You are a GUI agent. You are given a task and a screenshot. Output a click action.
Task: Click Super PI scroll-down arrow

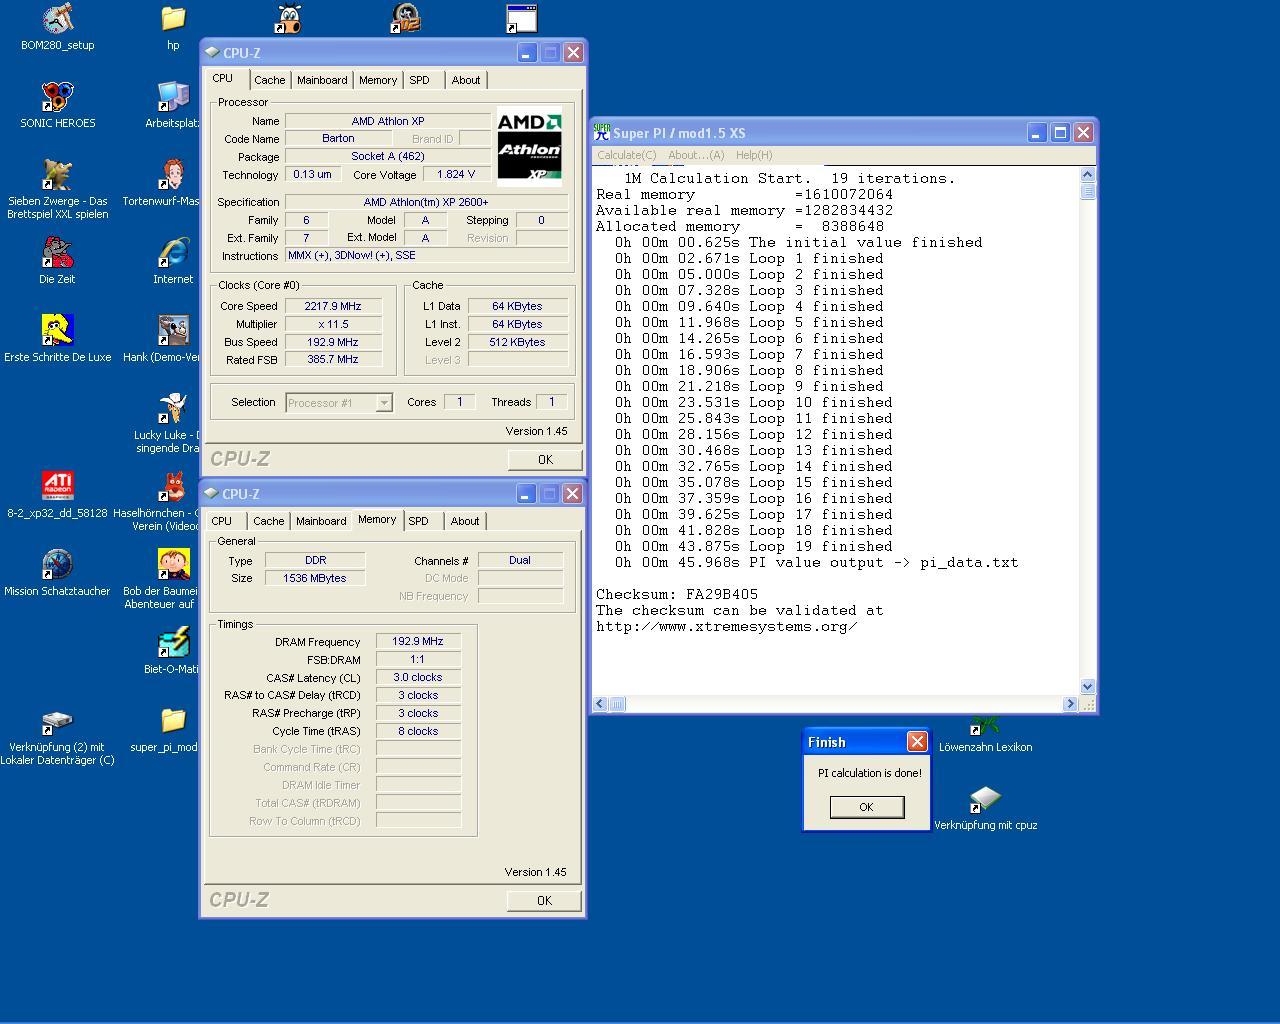coord(1088,686)
